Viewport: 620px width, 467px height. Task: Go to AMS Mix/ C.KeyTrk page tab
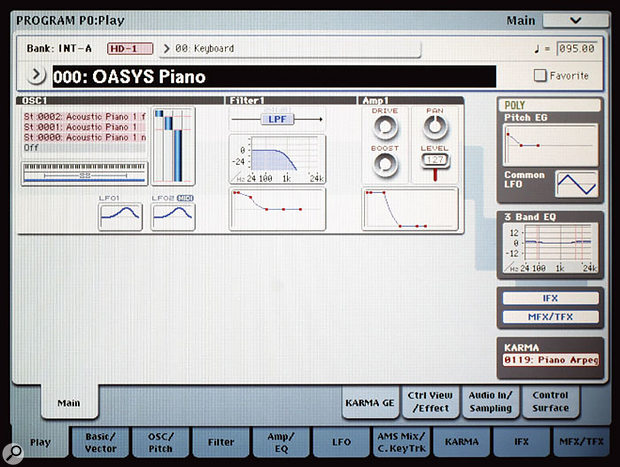(x=401, y=442)
